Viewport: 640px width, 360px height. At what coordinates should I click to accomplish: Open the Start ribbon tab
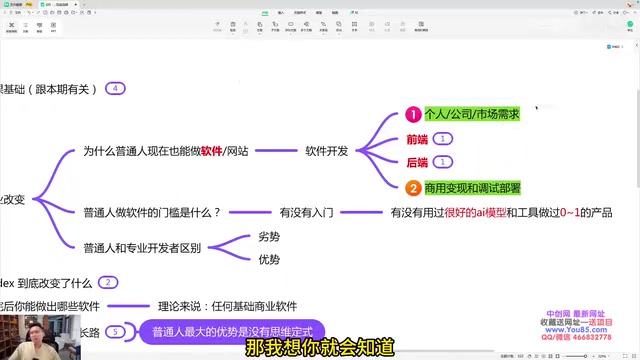264,13
